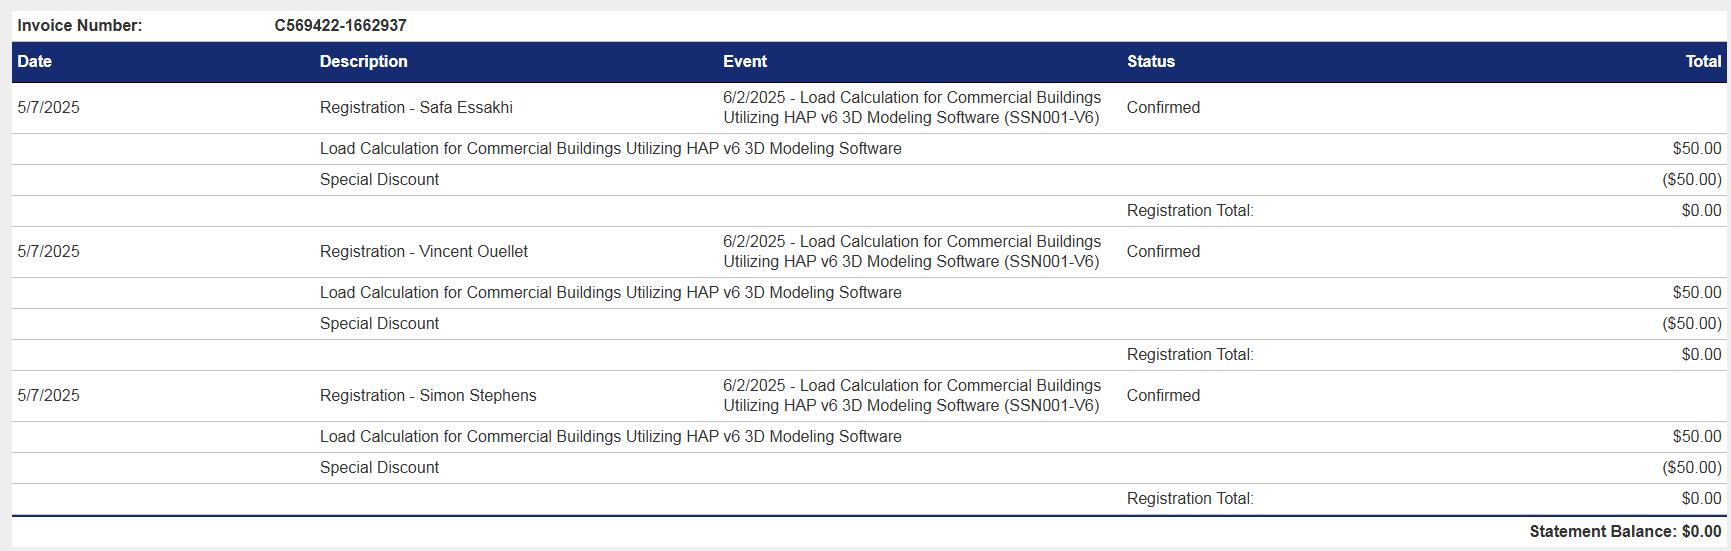Click the event text in Safa Essakhi's row

(911, 108)
